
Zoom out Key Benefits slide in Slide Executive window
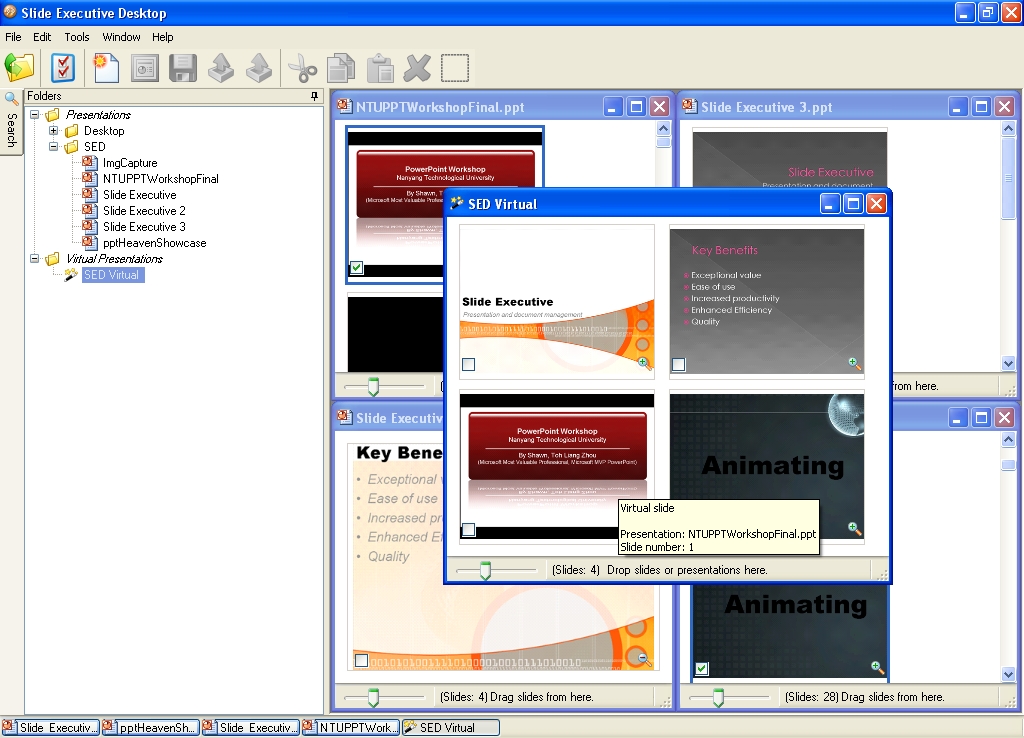pos(643,659)
